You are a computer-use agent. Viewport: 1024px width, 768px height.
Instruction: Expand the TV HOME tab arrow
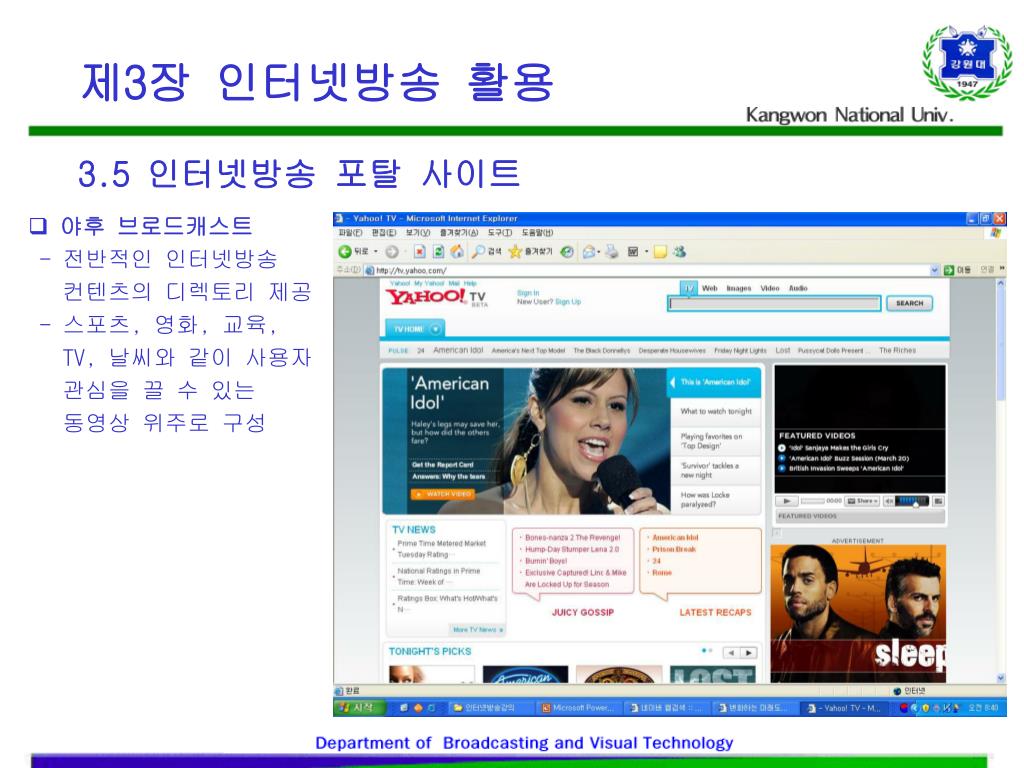click(x=436, y=328)
